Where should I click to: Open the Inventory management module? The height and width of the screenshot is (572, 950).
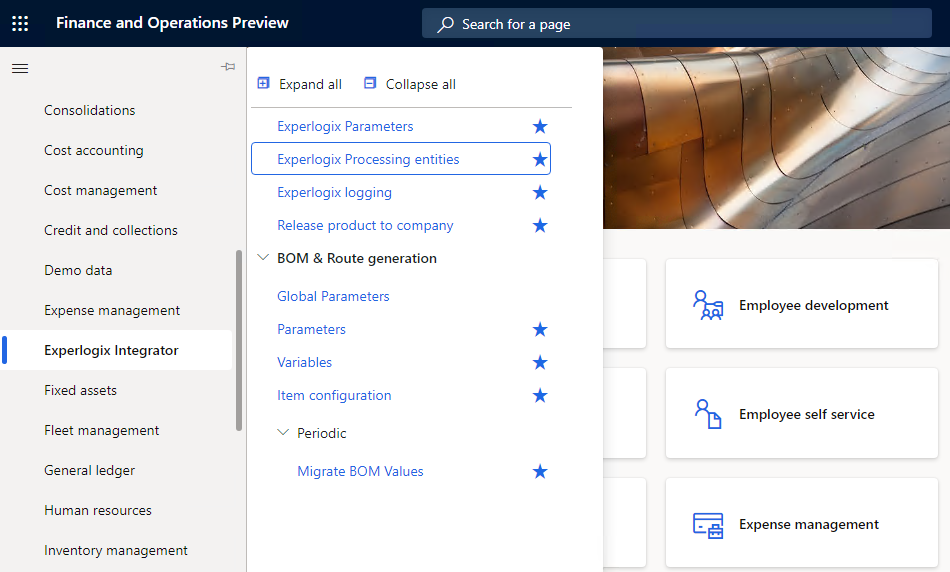pos(116,550)
